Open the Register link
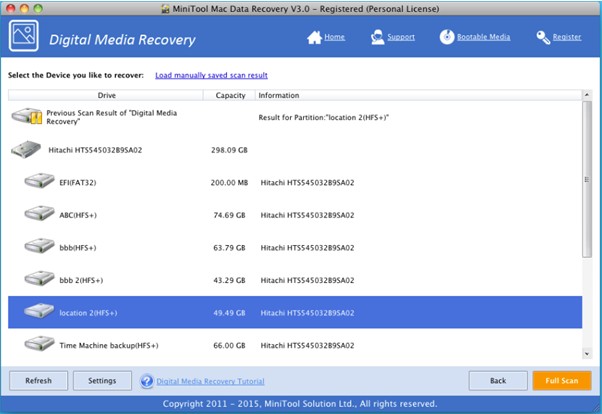 point(567,37)
